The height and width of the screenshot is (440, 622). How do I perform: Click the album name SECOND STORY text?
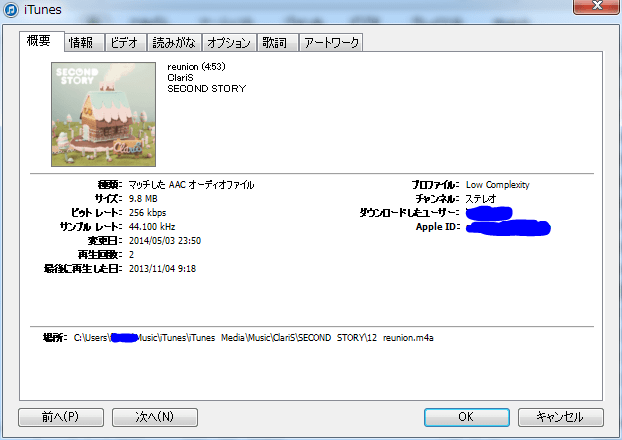[207, 89]
